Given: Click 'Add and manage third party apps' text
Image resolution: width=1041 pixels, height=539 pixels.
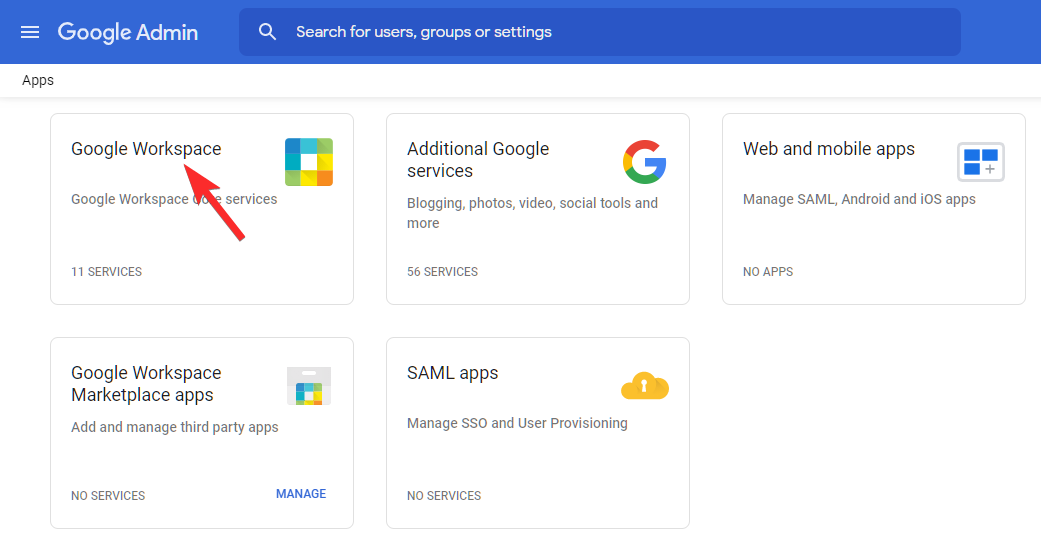Looking at the screenshot, I should [175, 427].
